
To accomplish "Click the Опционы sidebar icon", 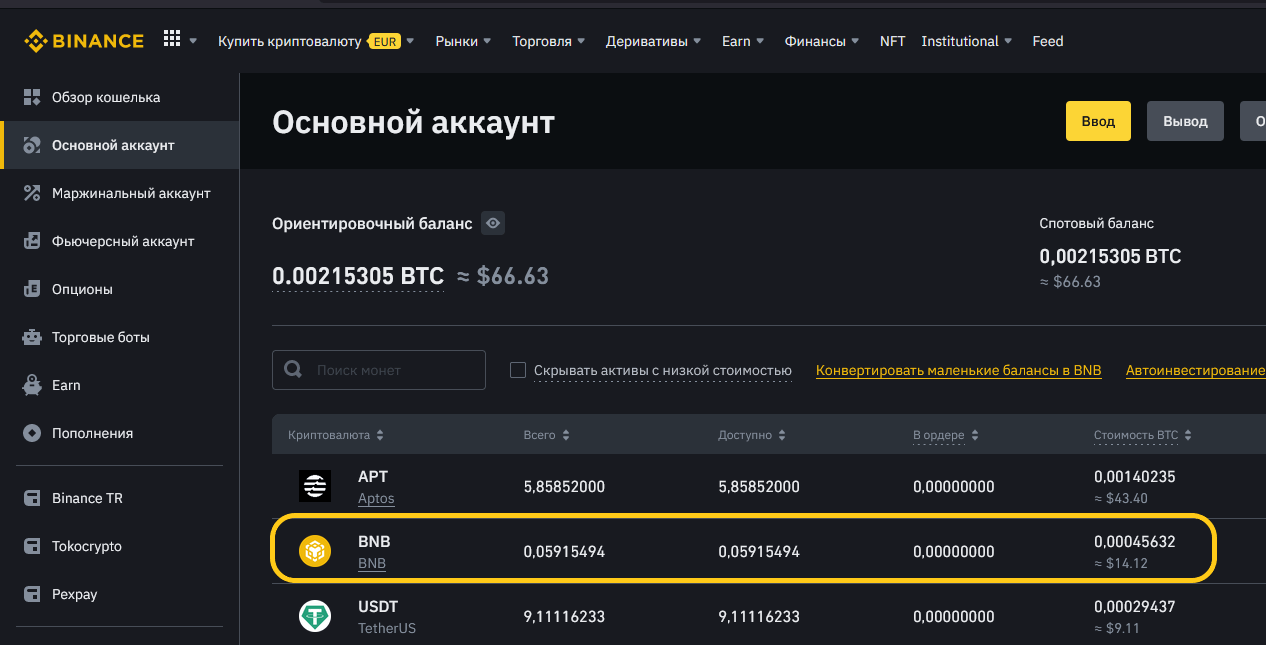I will tap(32, 289).
